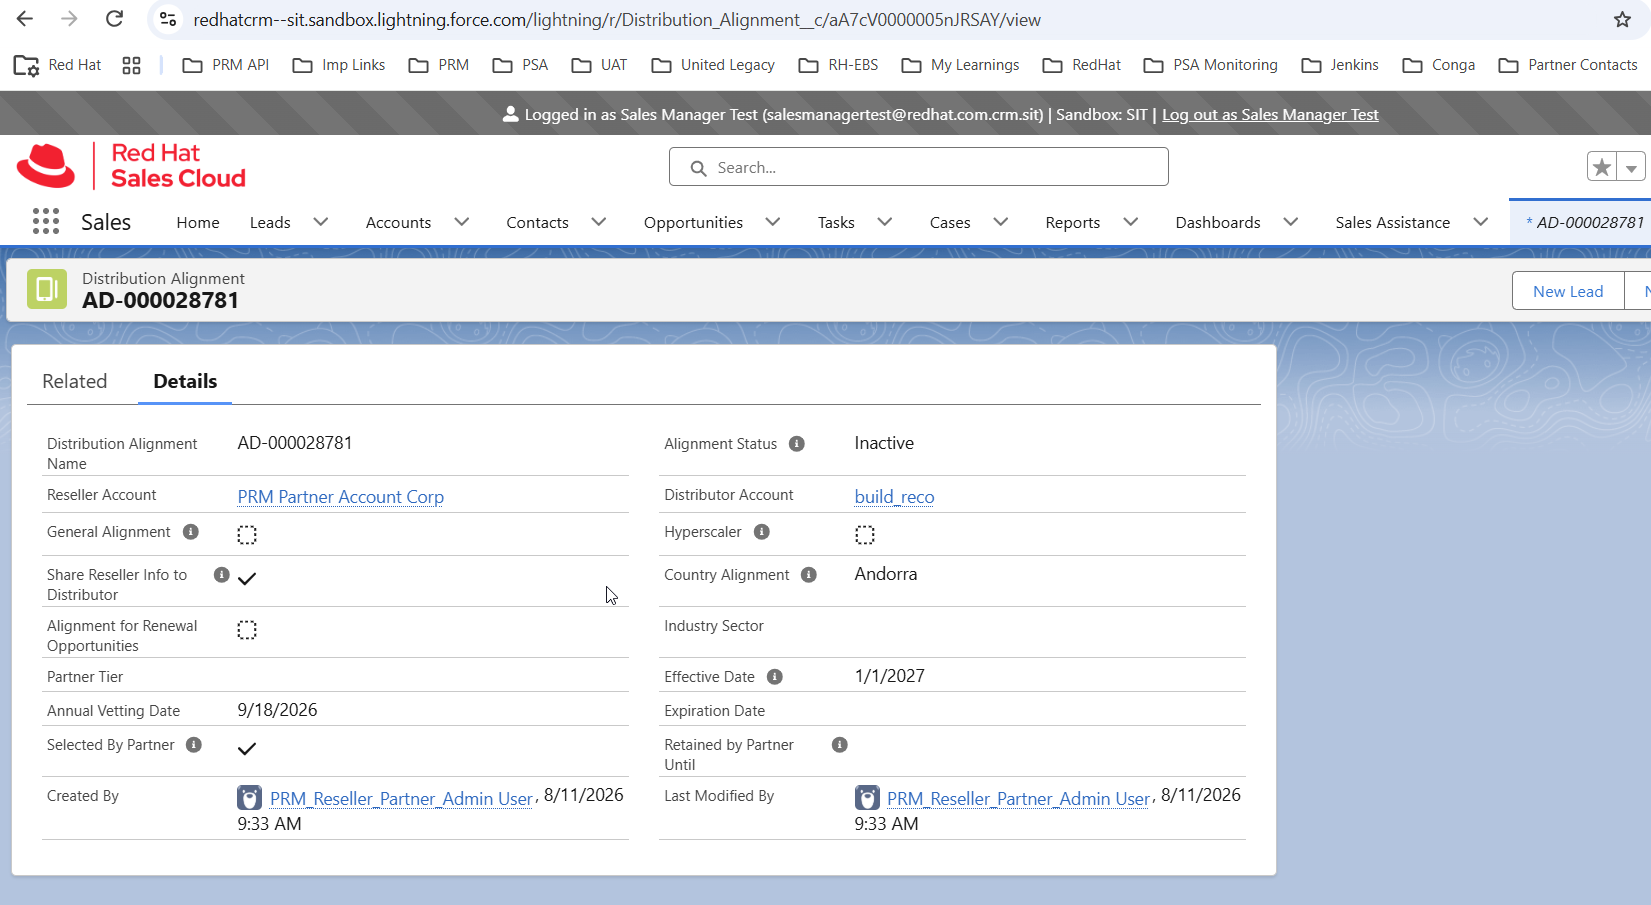Show info tooltip for Retained by Partner Until

[840, 745]
